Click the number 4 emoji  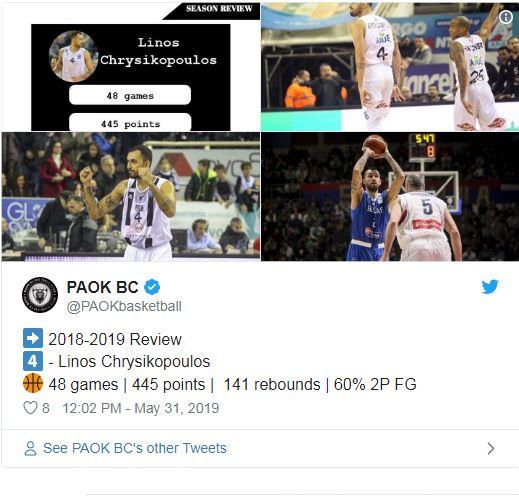pos(33,361)
